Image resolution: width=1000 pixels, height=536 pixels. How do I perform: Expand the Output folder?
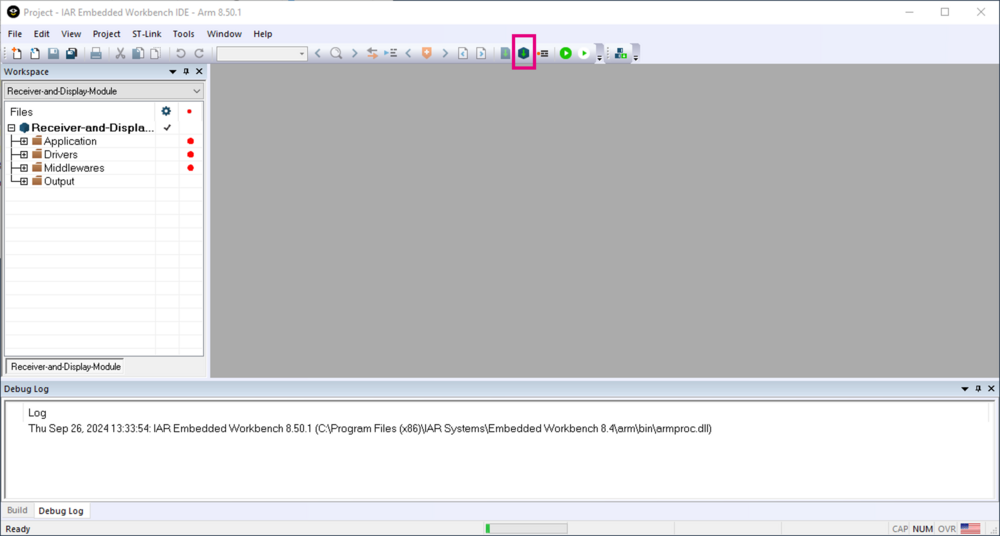pos(24,181)
